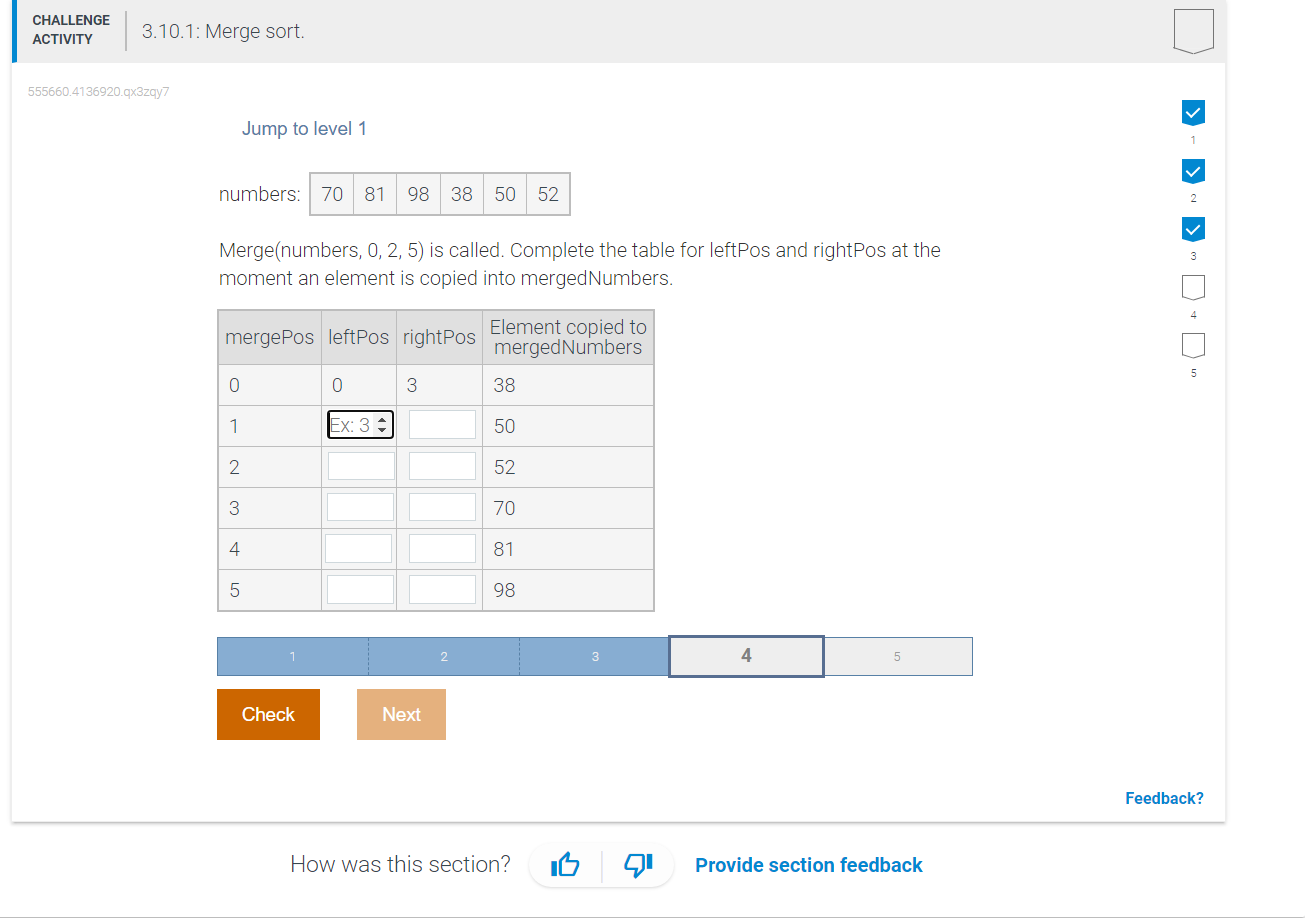Switch to level 1 in progress bar

click(293, 656)
